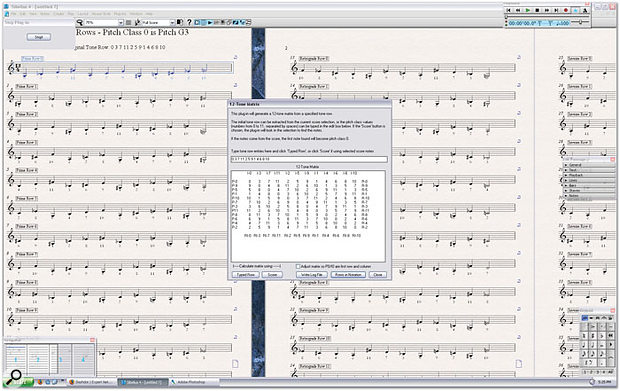Click the timecode readout display
Image resolution: width=620 pixels, height=391 pixels.
point(539,23)
